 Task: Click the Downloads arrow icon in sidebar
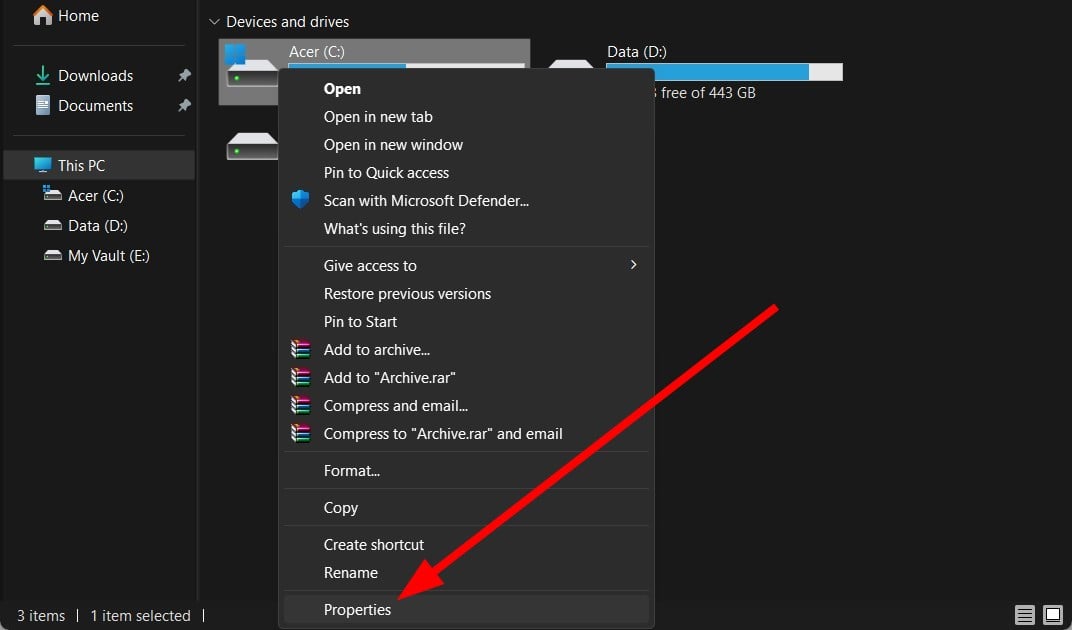pos(42,75)
